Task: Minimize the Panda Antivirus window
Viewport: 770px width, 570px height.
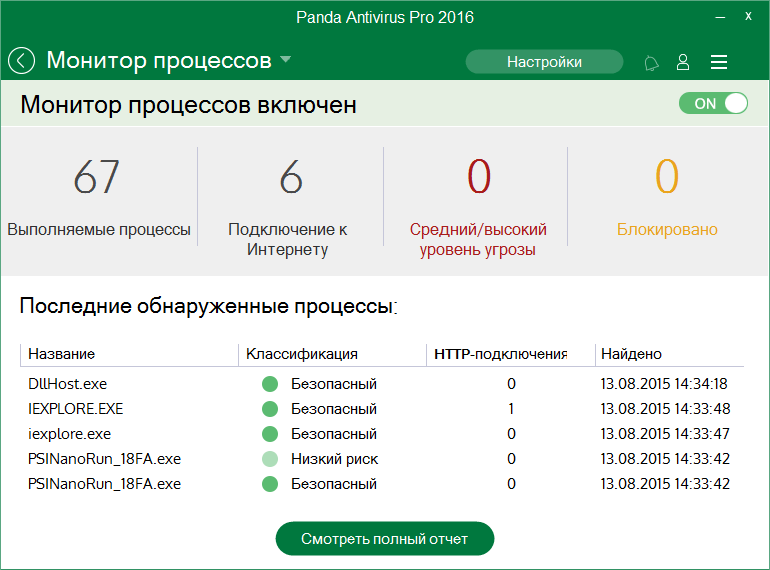Action: (x=720, y=17)
